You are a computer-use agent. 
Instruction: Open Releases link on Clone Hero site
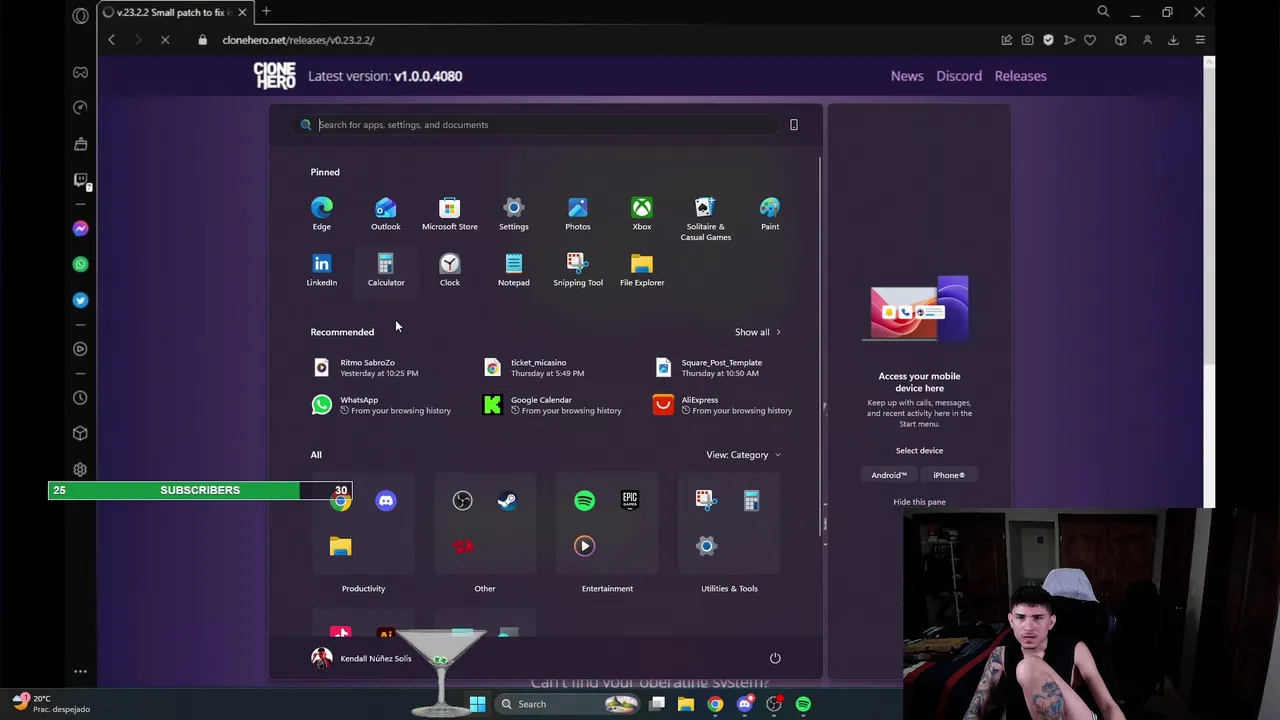click(1020, 76)
